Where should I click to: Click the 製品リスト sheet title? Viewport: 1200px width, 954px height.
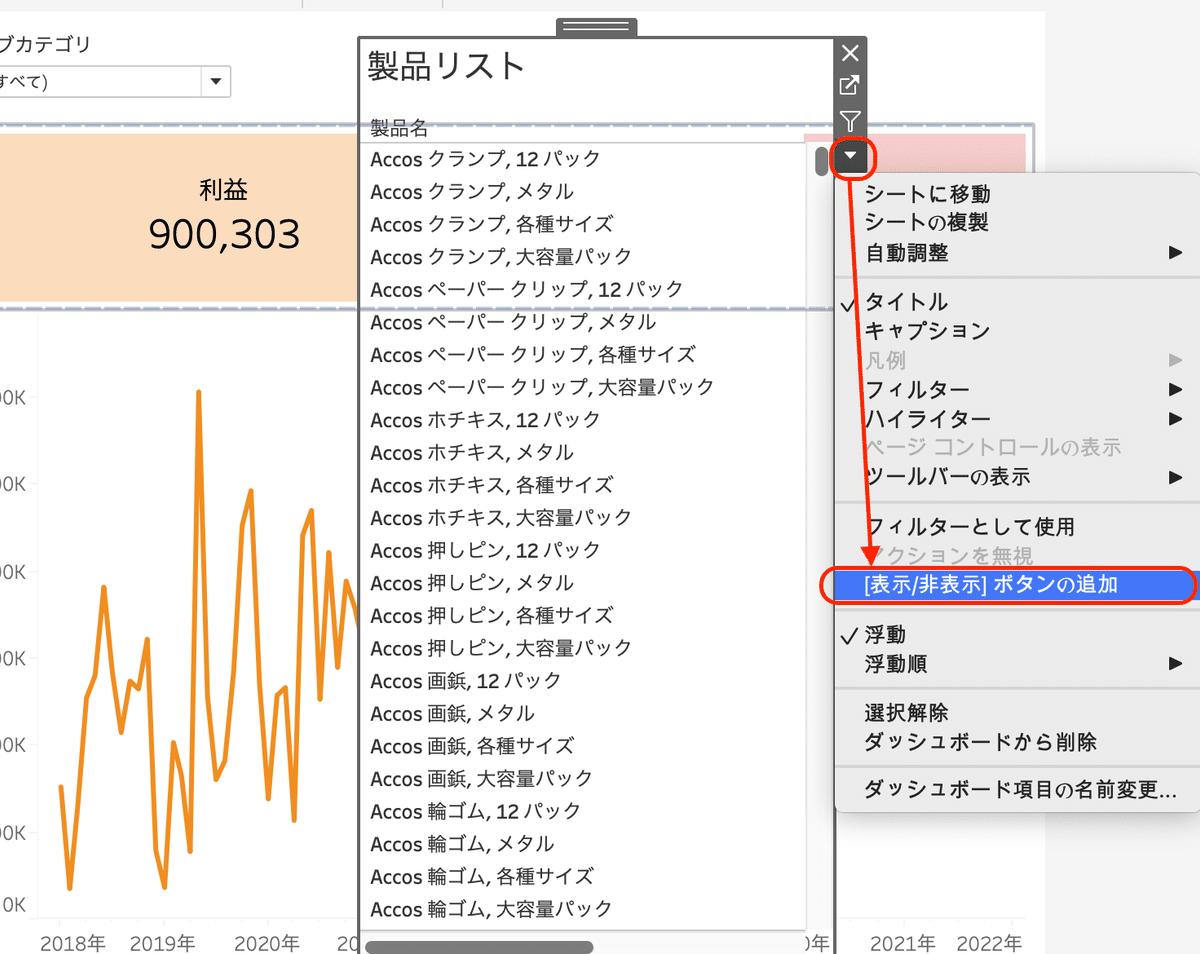click(x=446, y=66)
